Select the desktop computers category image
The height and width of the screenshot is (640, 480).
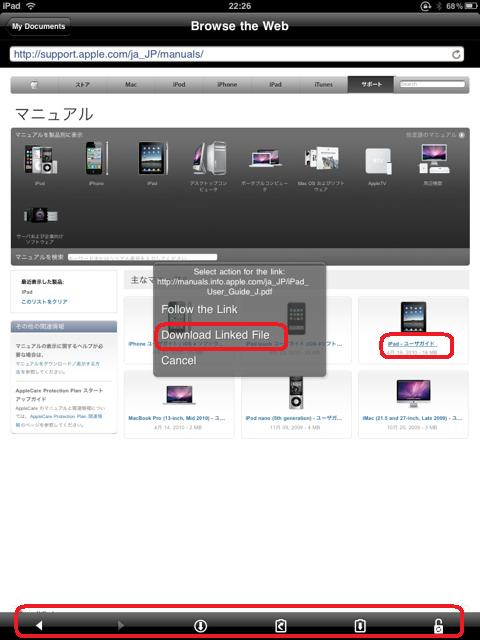coord(209,158)
